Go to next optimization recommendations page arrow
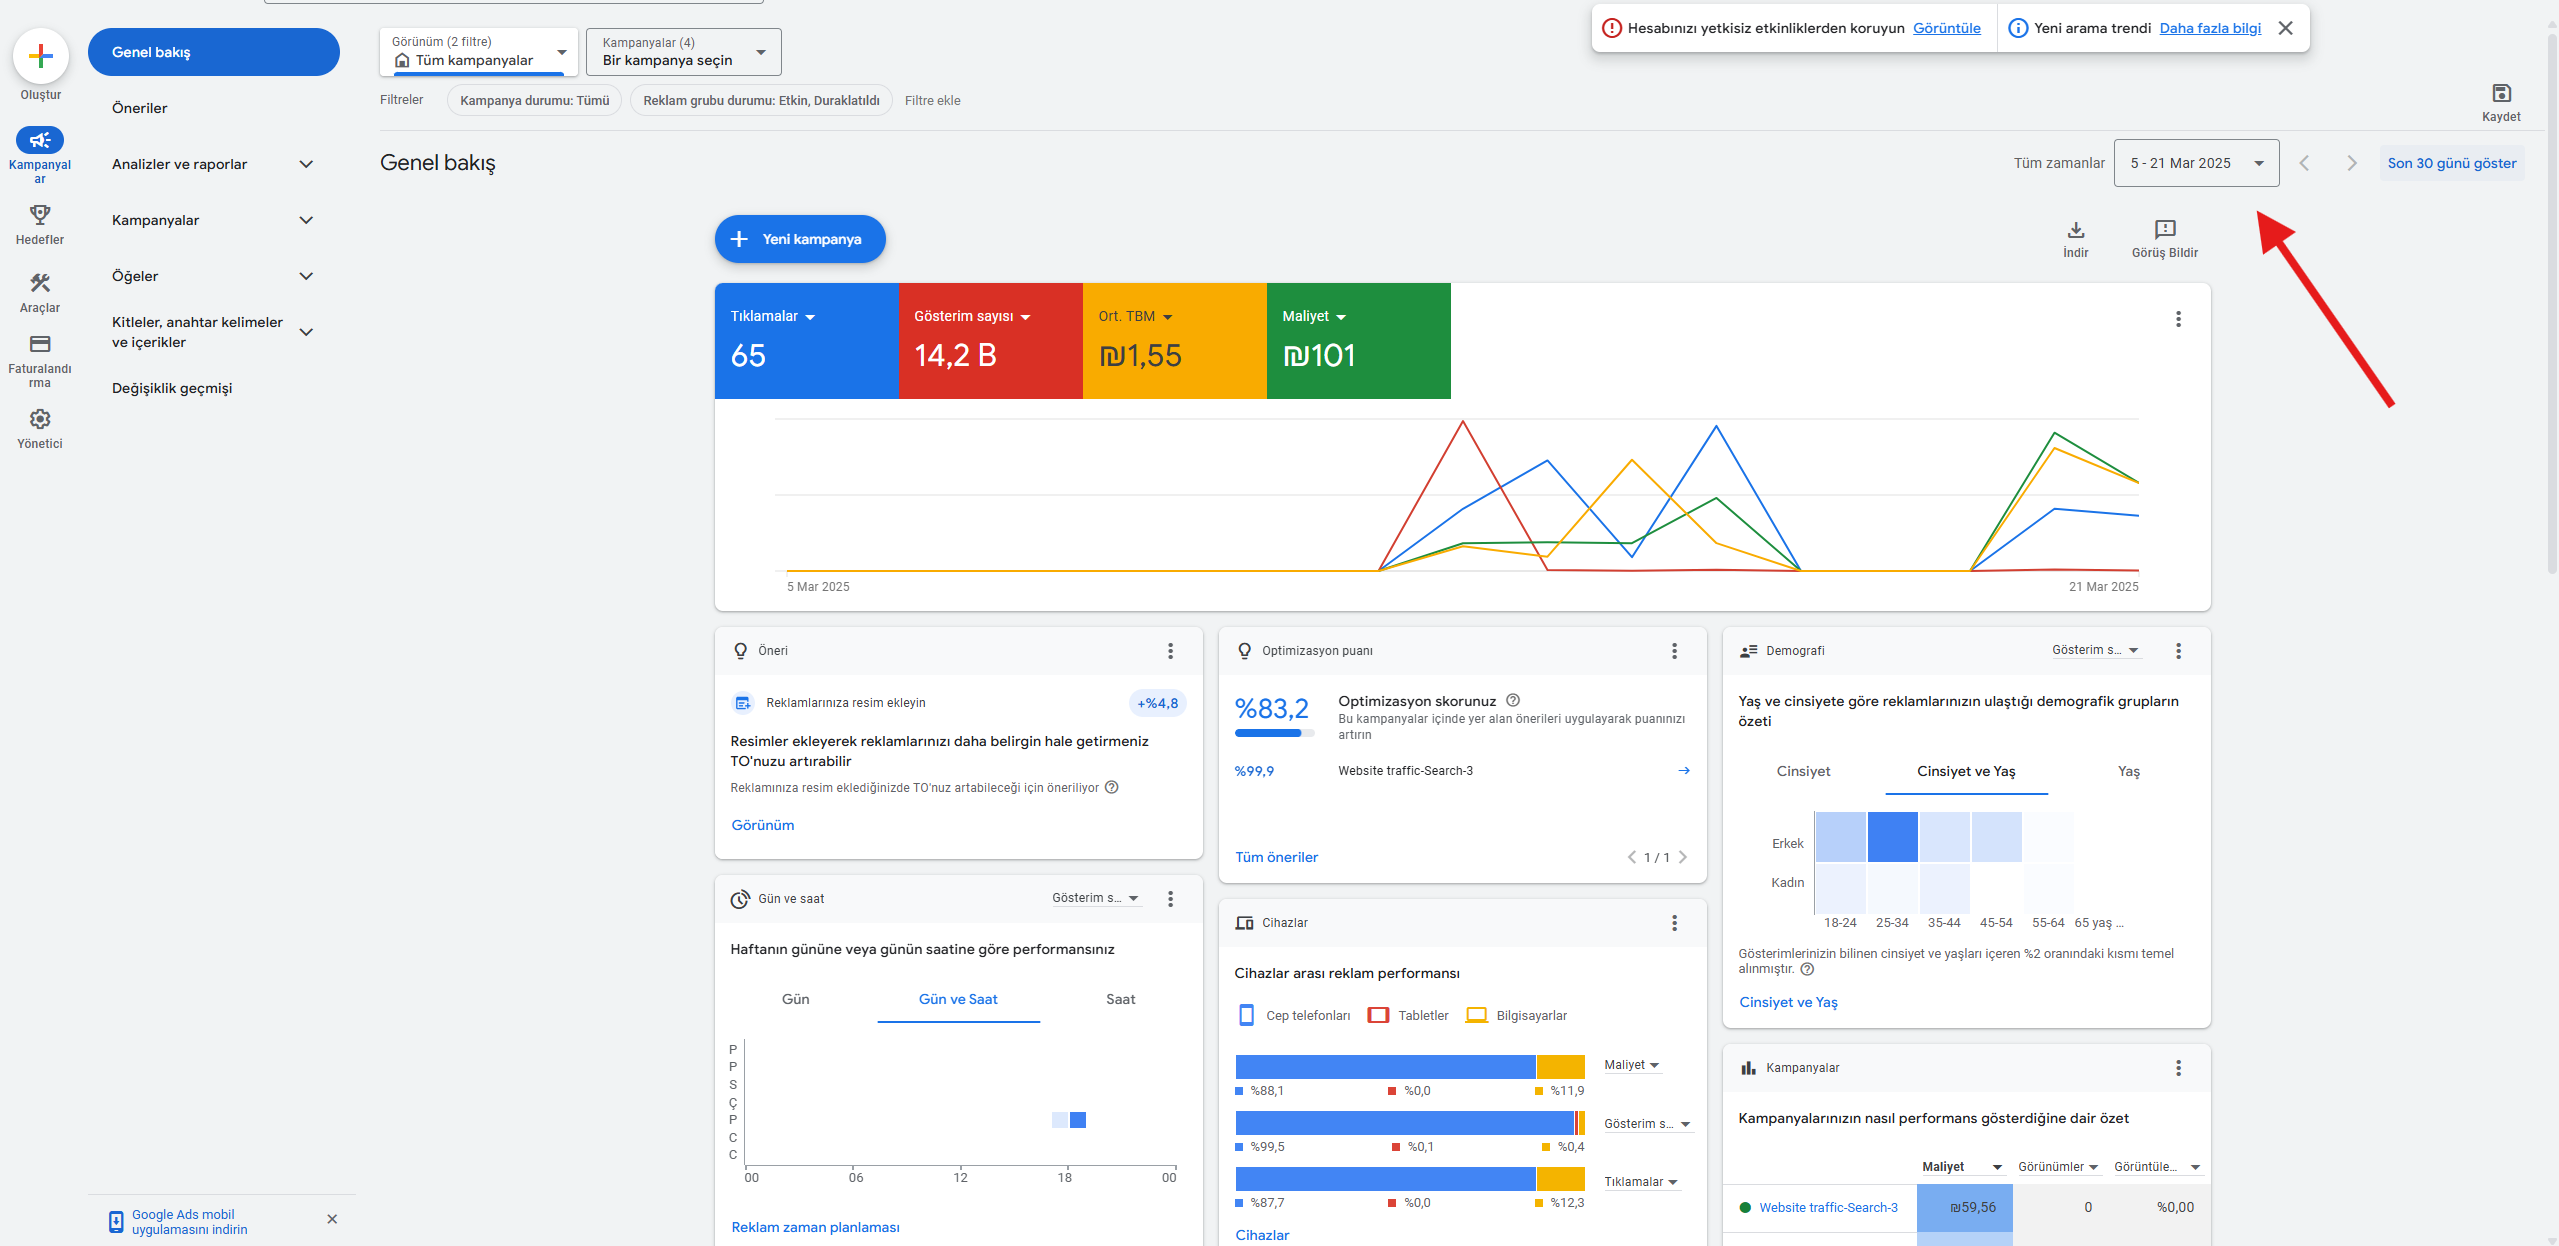This screenshot has width=2559, height=1246. (1683, 857)
